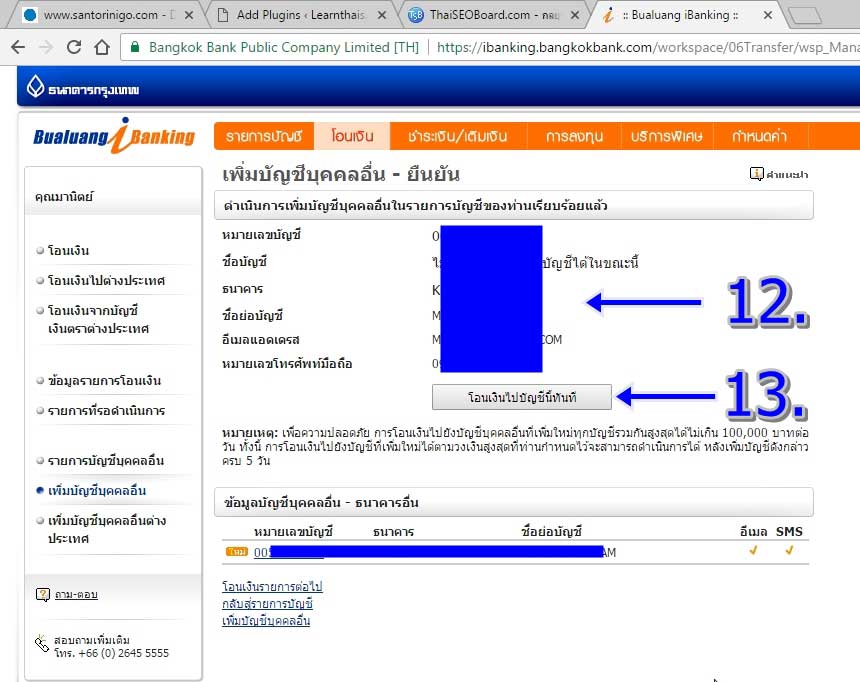
Task: Open the การลงทุน menu
Action: click(x=574, y=136)
